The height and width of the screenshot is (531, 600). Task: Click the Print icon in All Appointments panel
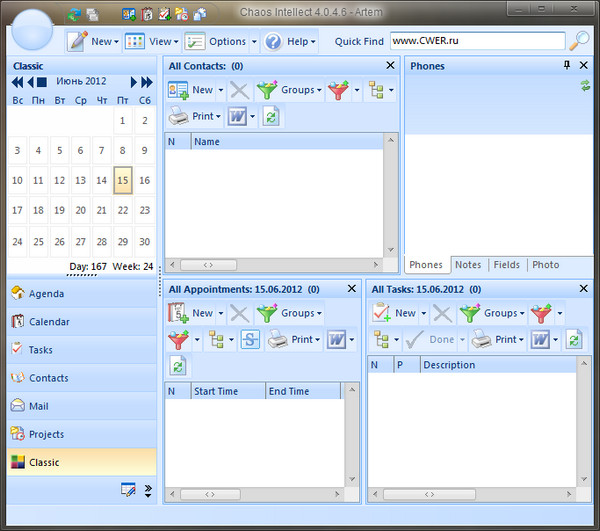278,340
